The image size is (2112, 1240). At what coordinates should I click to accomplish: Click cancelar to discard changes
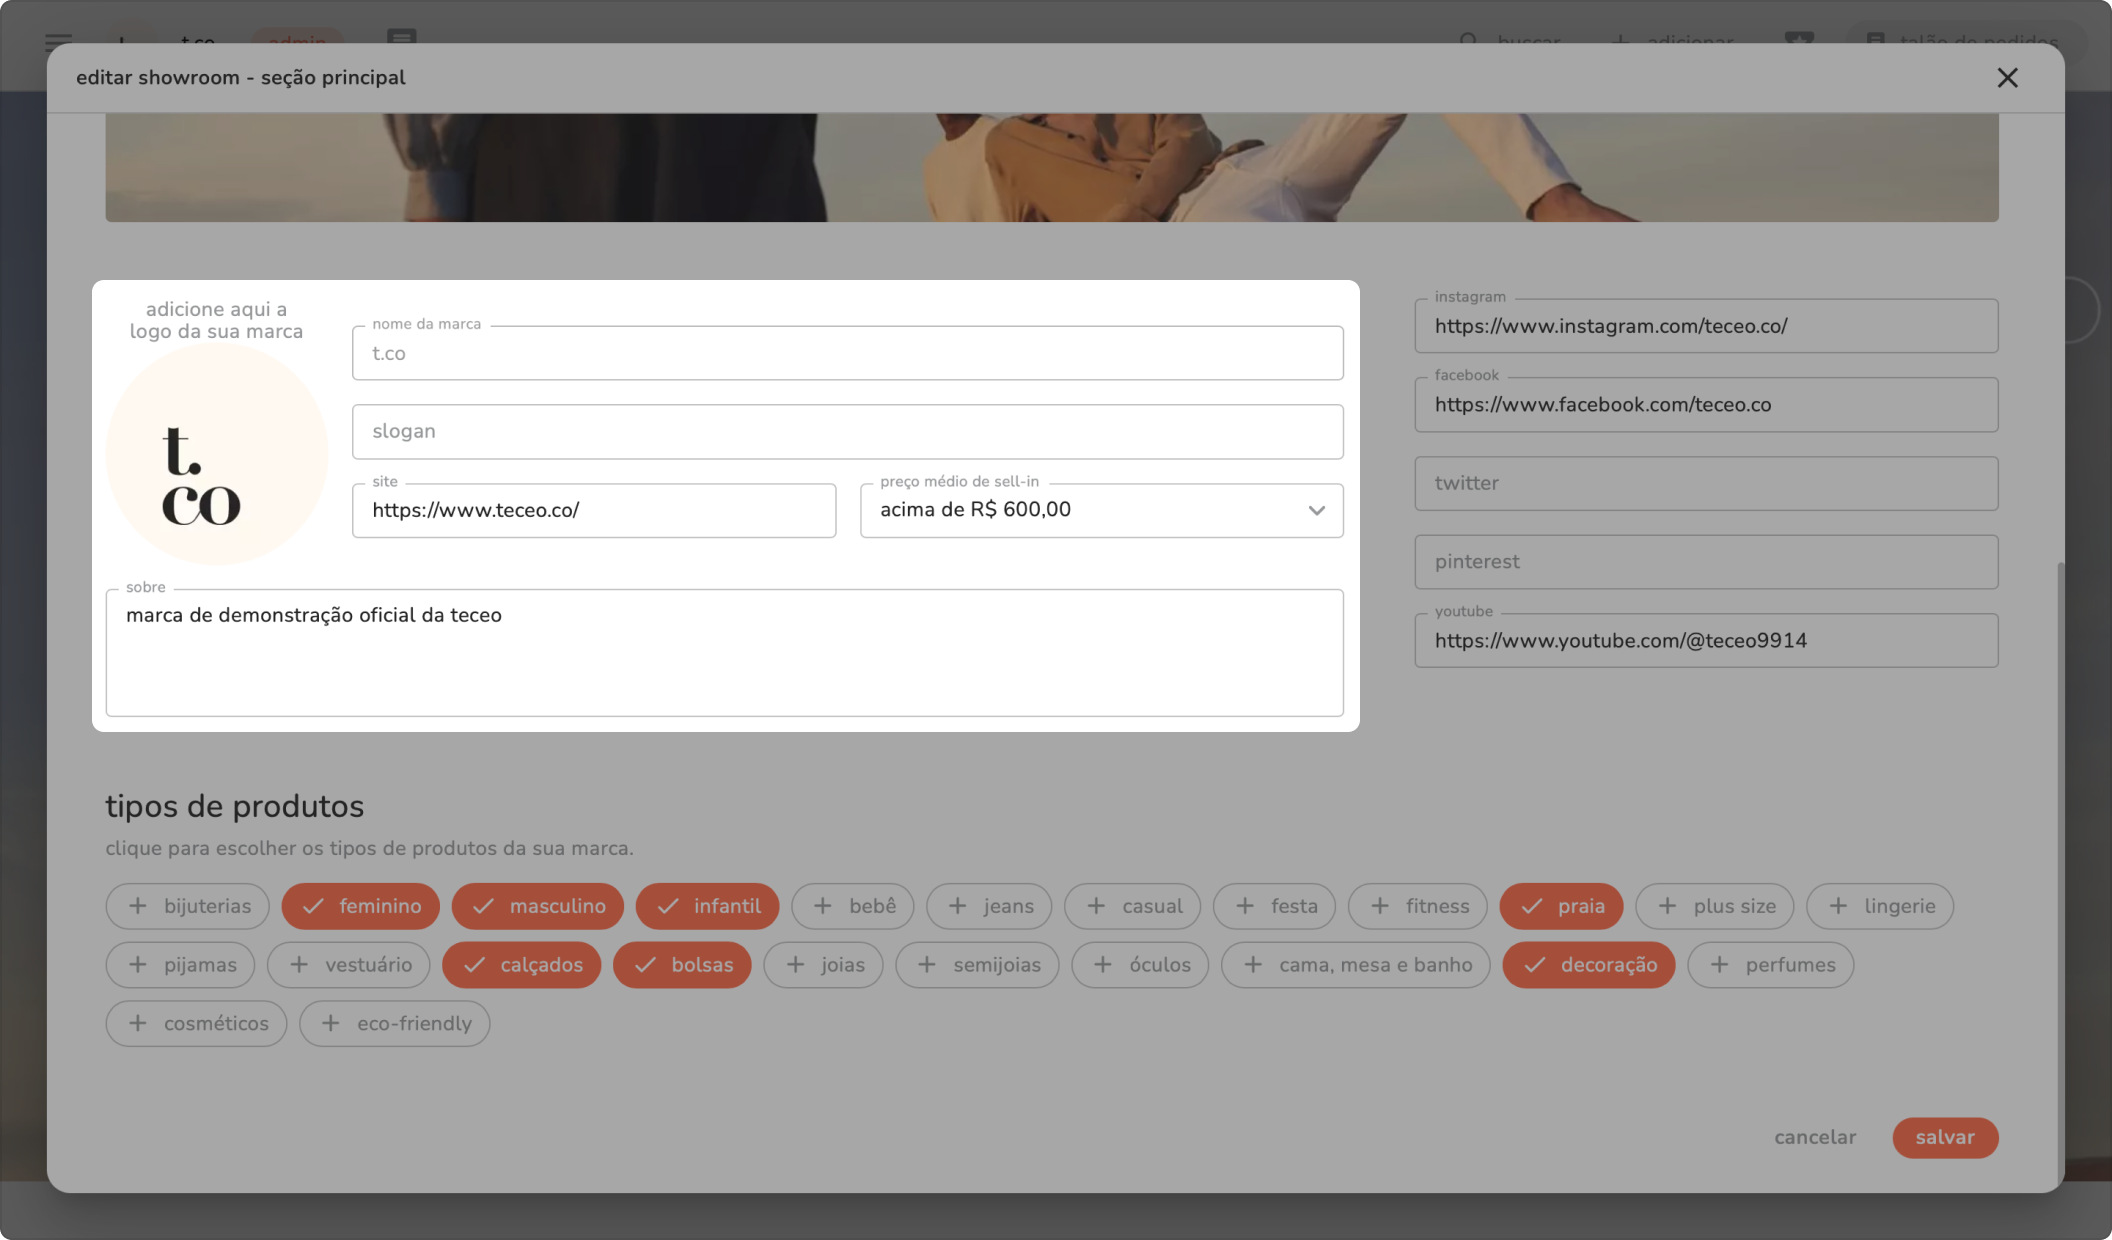coord(1815,1138)
